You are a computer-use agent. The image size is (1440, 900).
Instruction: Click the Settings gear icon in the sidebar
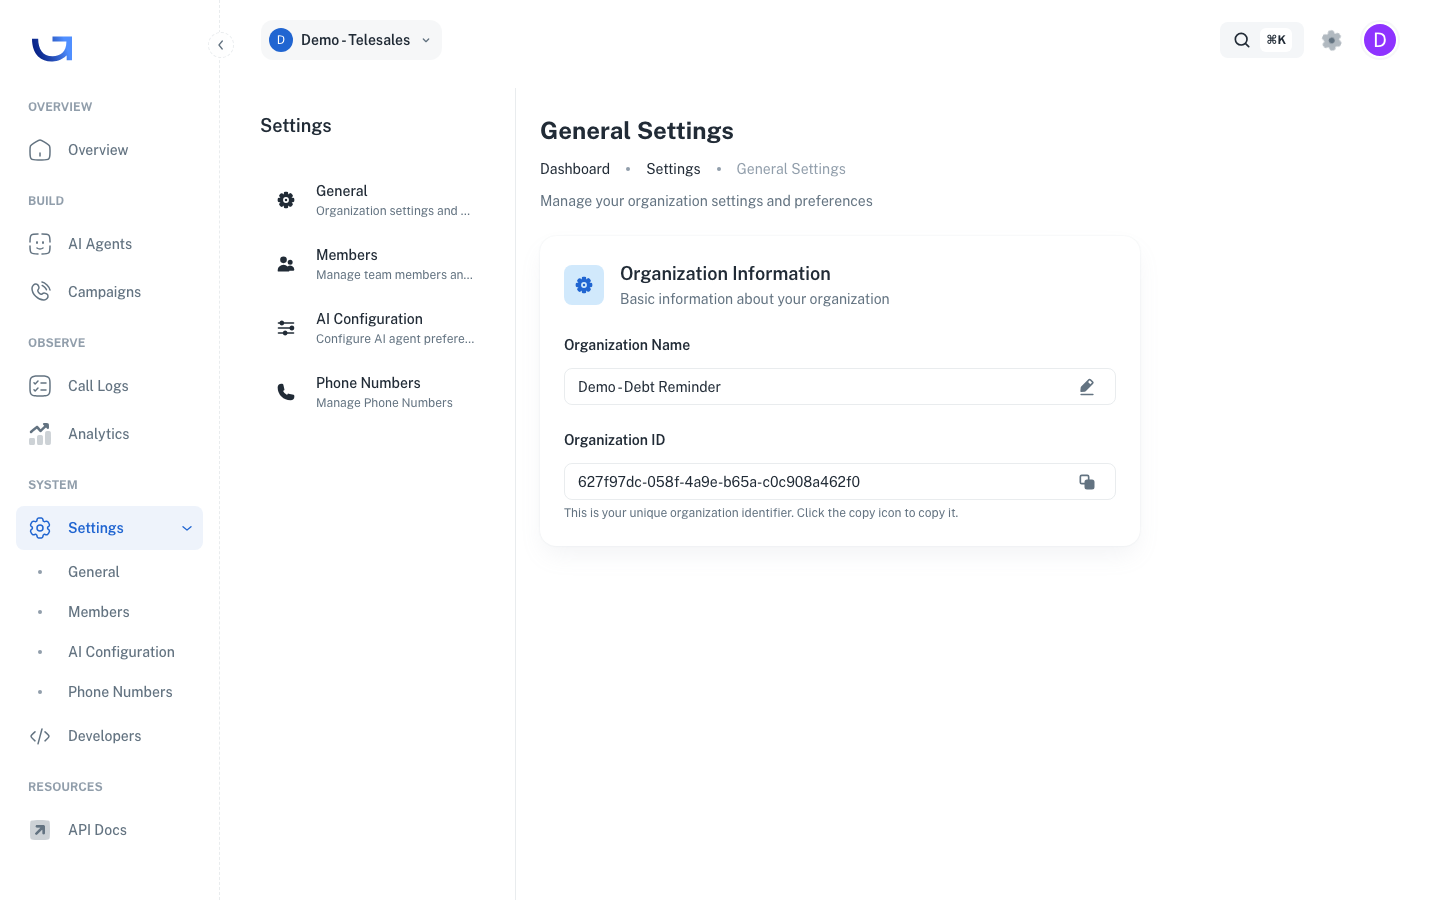coord(40,528)
